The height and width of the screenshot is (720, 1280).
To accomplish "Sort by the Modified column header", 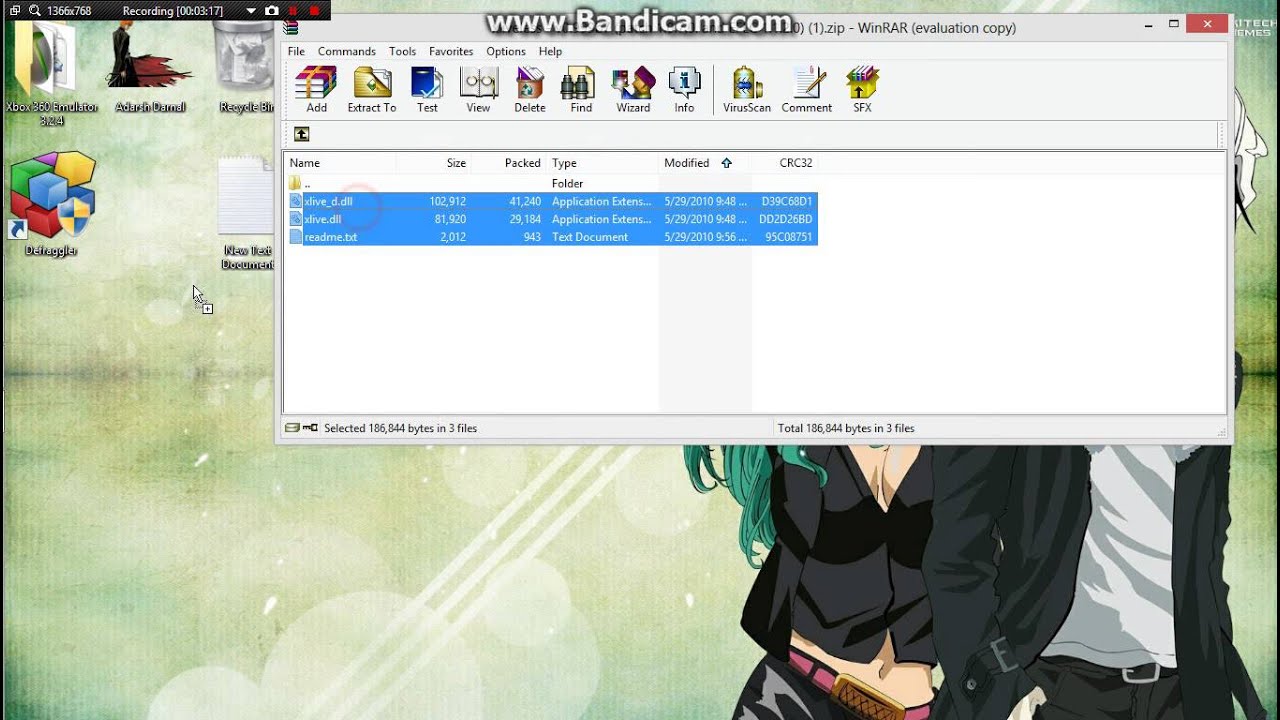I will [704, 163].
